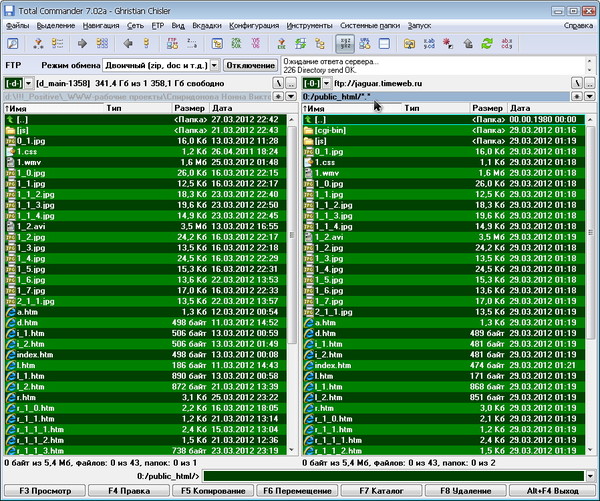Open left panel favorites asterisk button
Viewport: 600px width, 501px height.
click(x=279, y=96)
